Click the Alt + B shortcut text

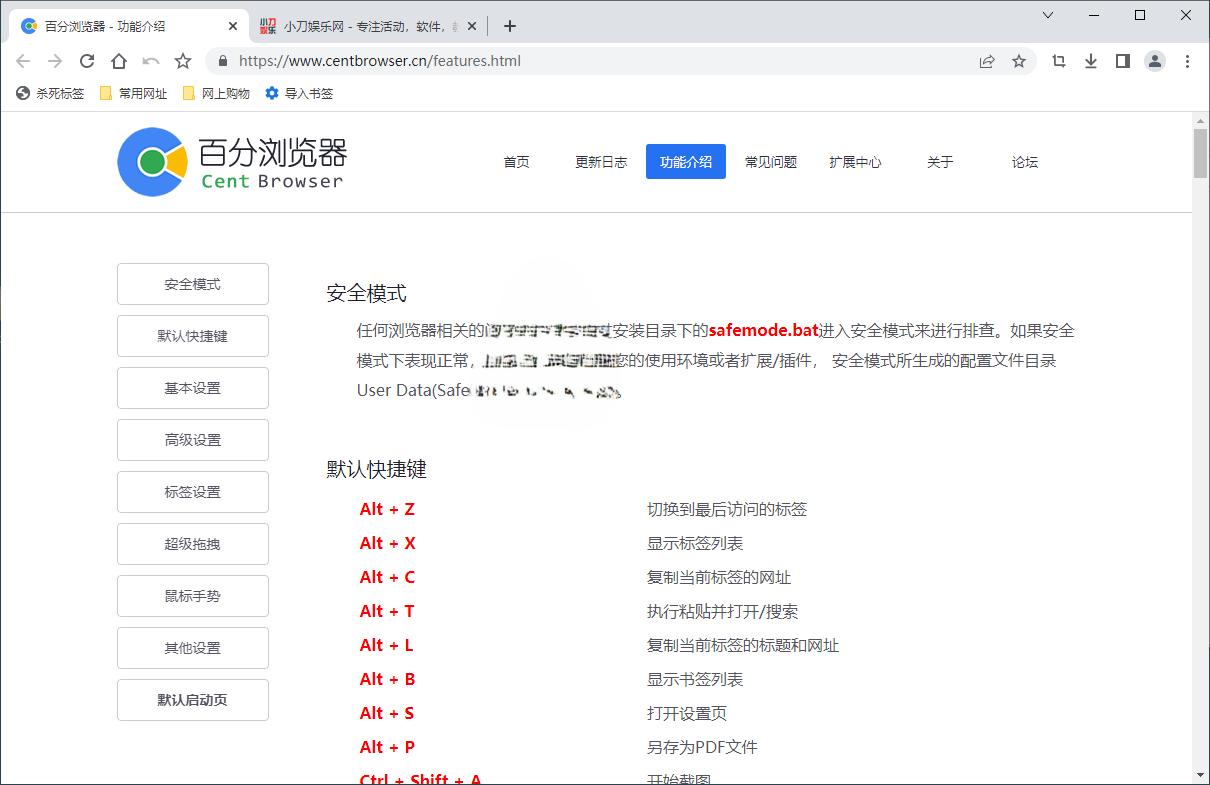[387, 679]
